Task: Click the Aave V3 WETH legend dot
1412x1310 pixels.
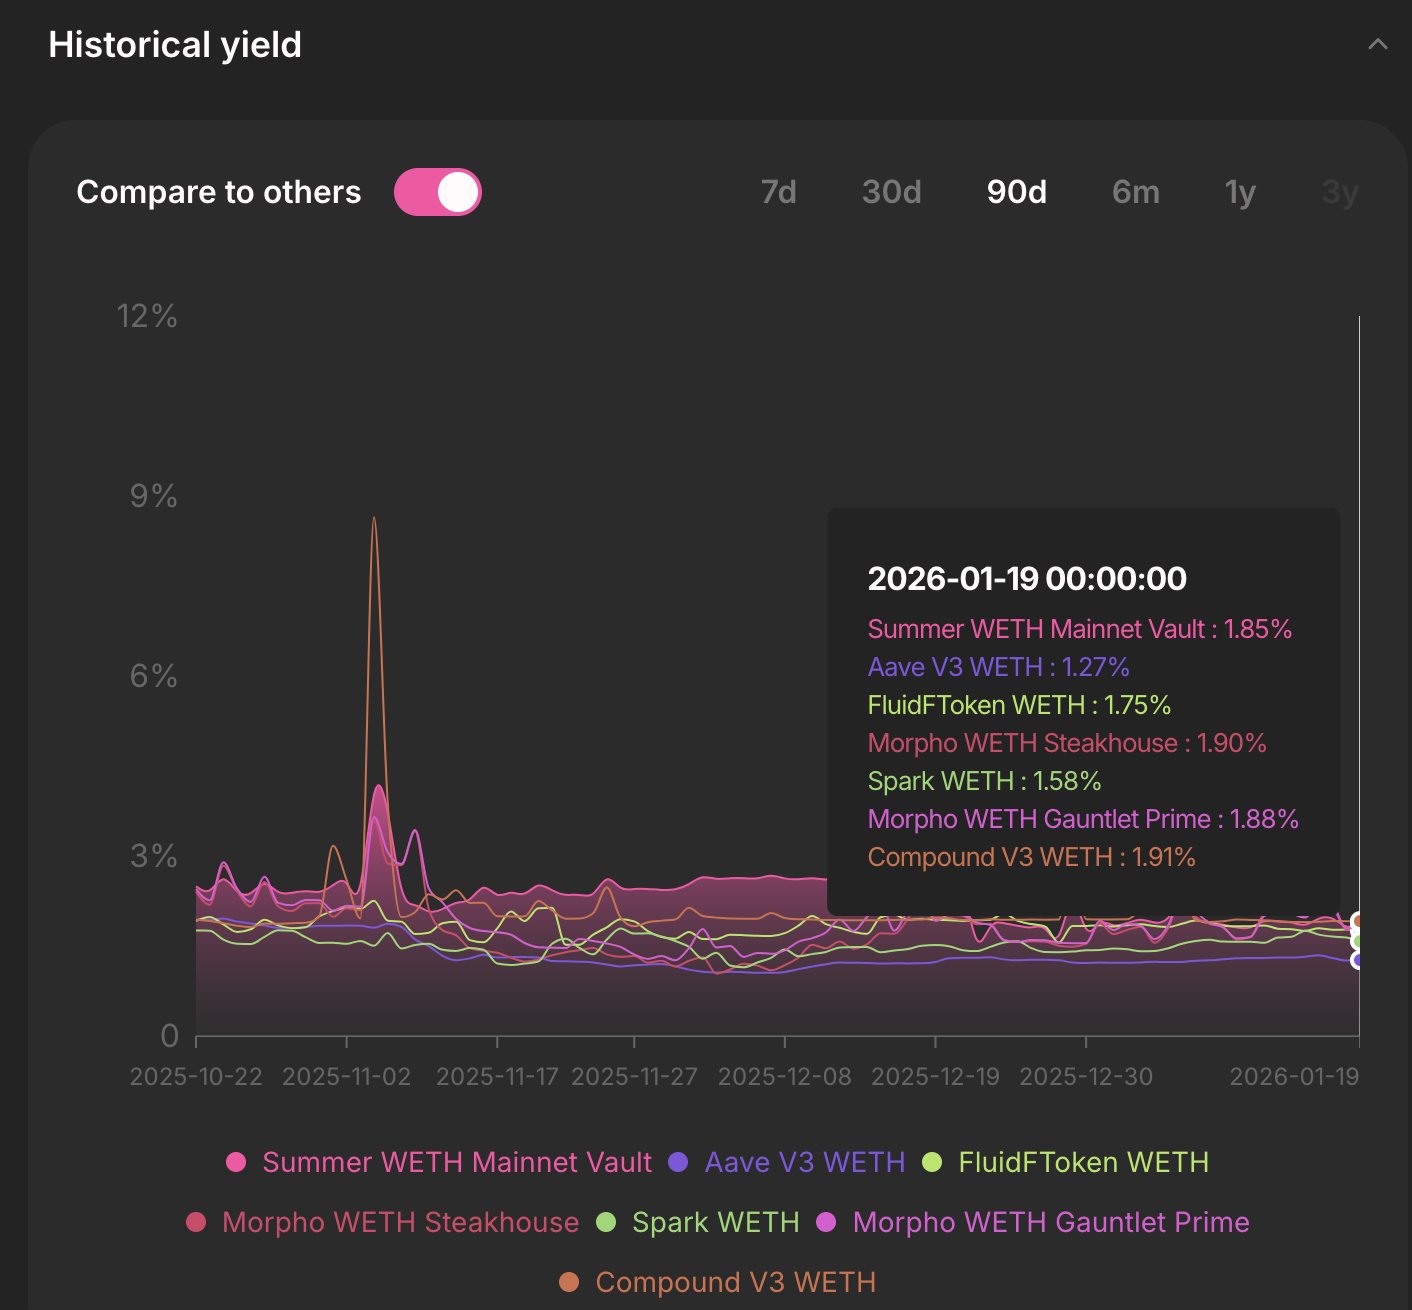Action: click(x=678, y=1162)
